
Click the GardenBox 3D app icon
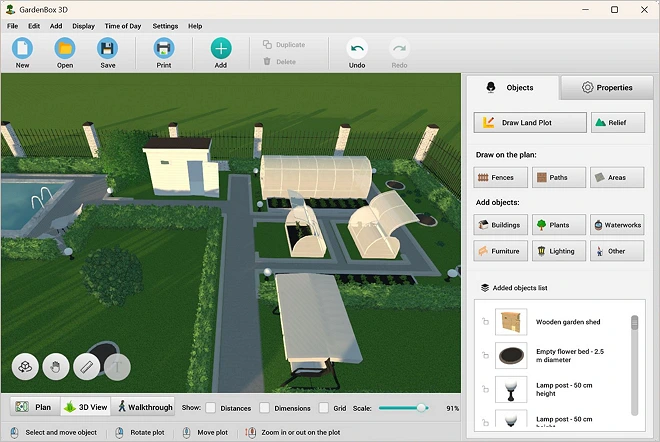point(10,9)
